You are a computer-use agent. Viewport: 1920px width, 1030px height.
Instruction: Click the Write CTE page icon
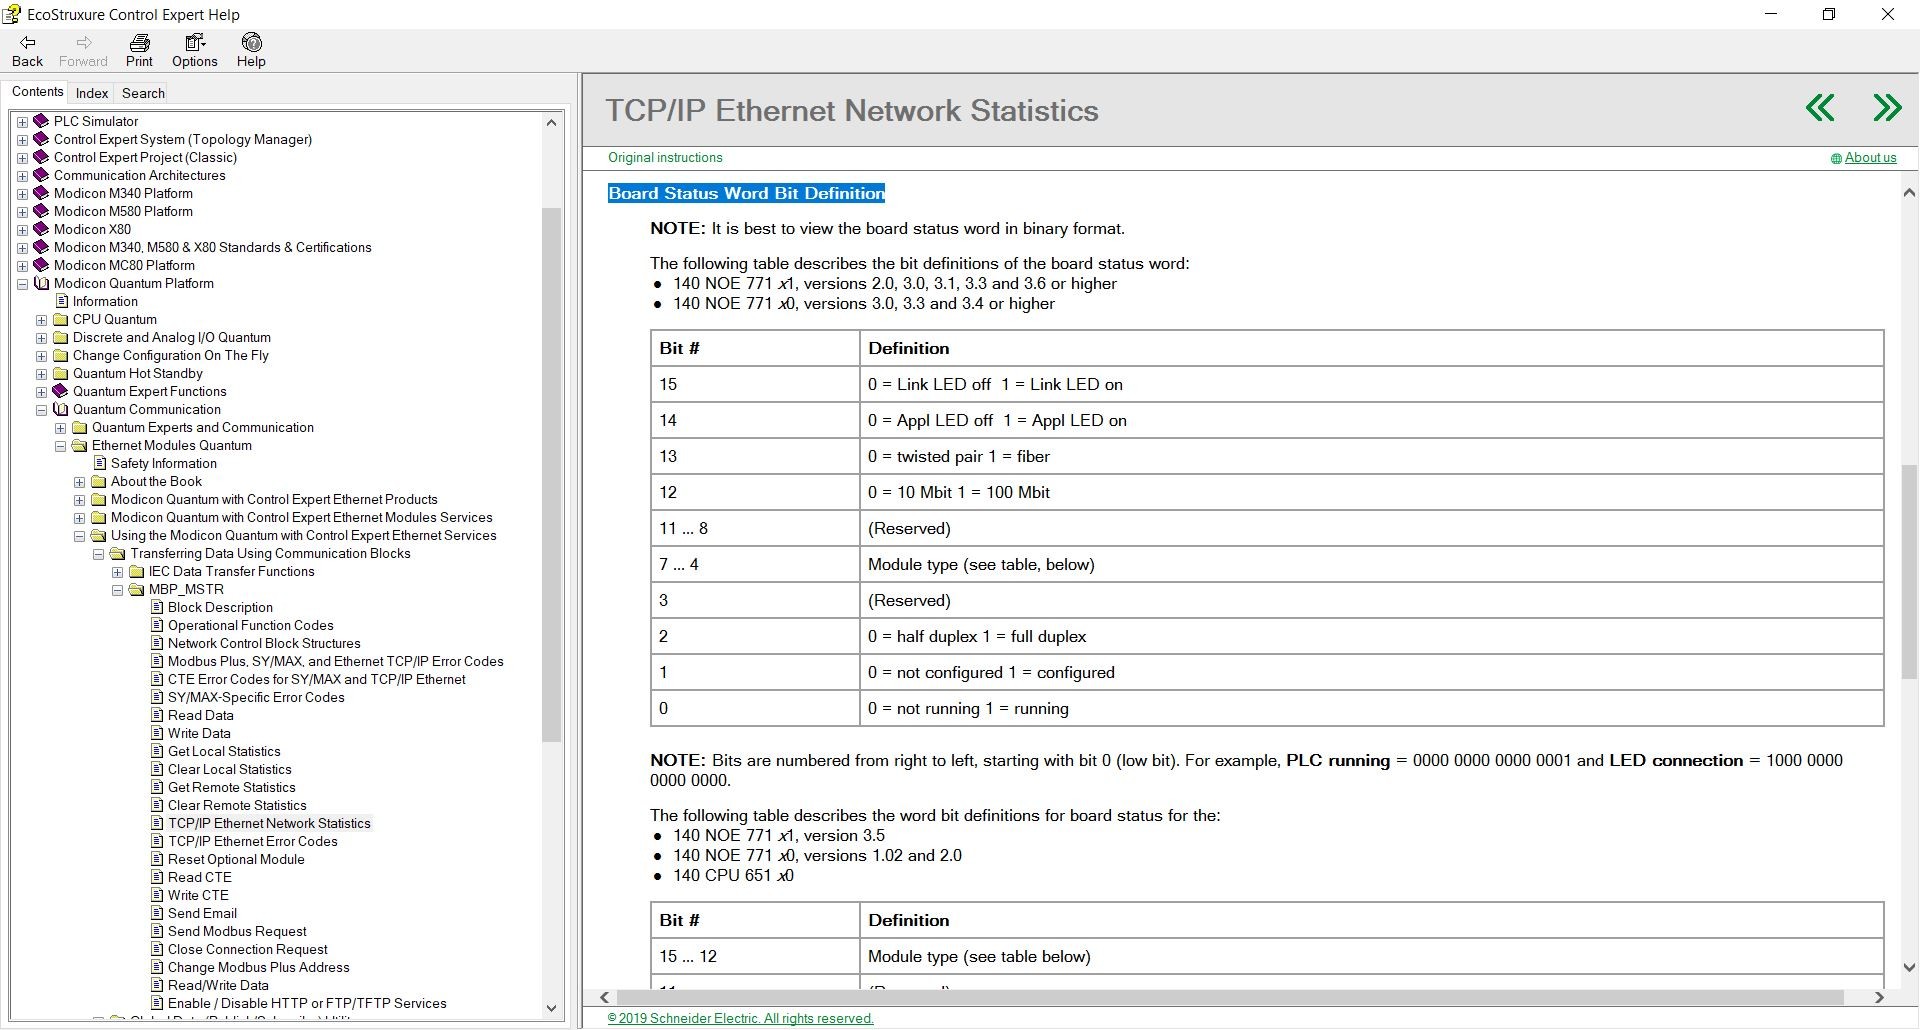(x=157, y=895)
